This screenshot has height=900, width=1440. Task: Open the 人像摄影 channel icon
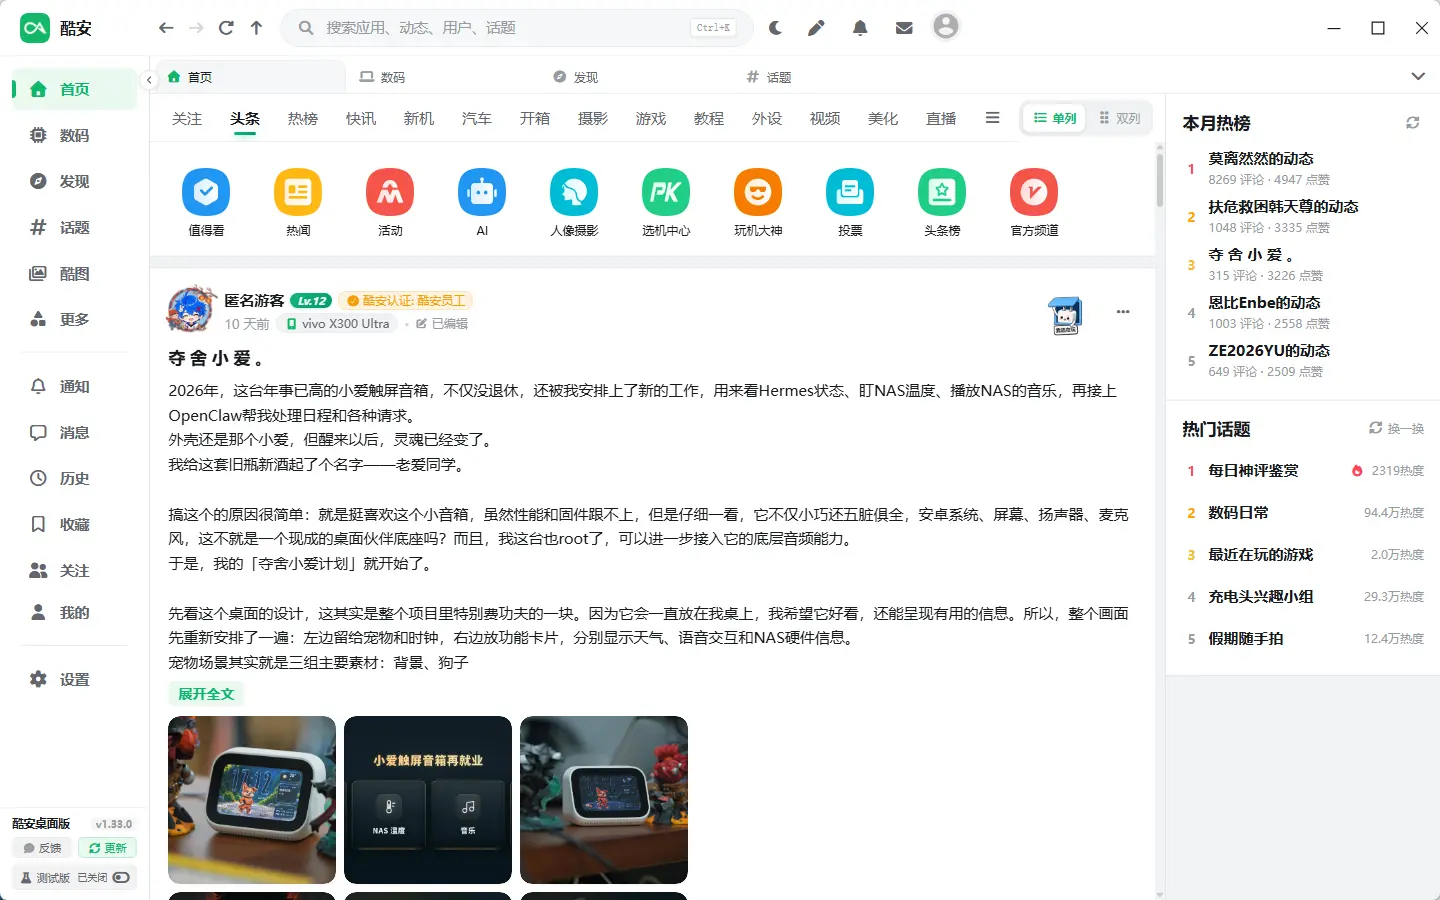(x=574, y=192)
